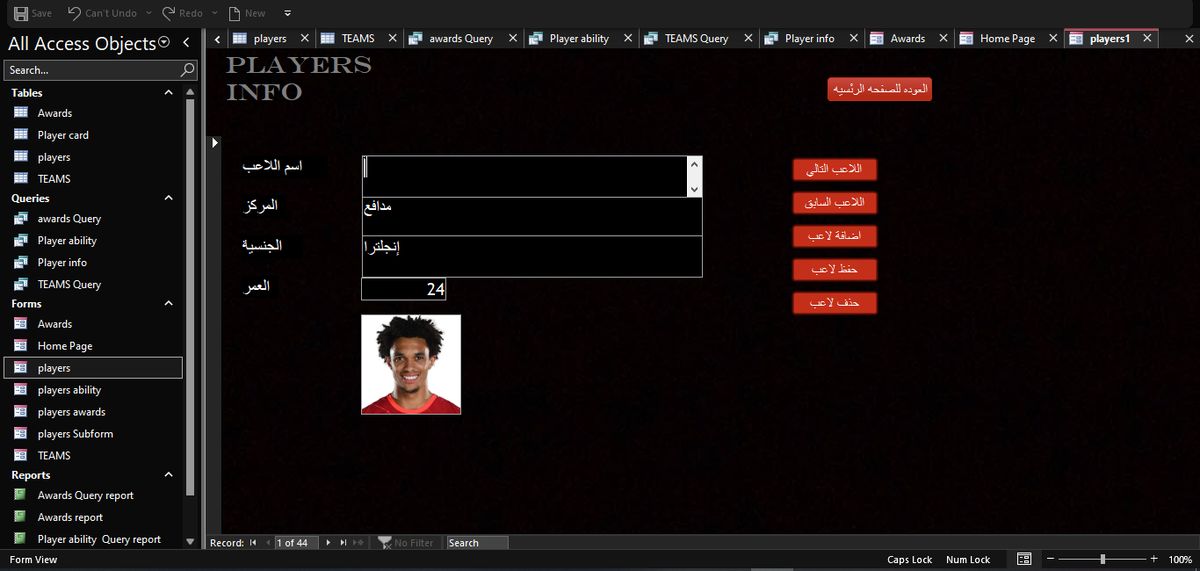Click the العمر age field showing 24
The height and width of the screenshot is (571, 1200).
click(403, 289)
